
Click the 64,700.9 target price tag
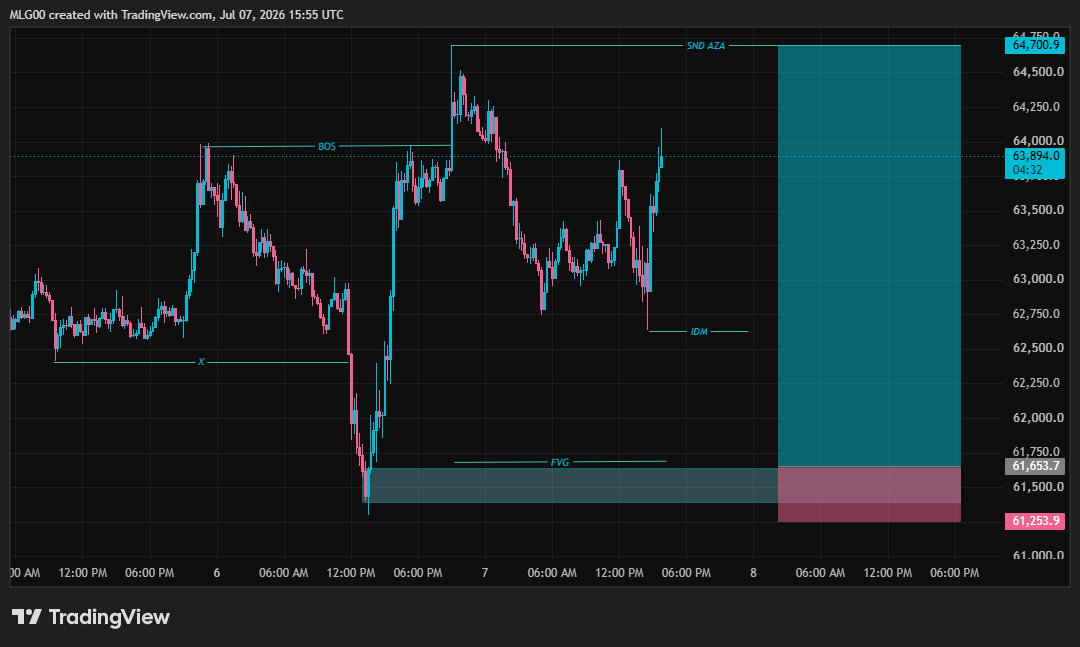click(x=1035, y=45)
